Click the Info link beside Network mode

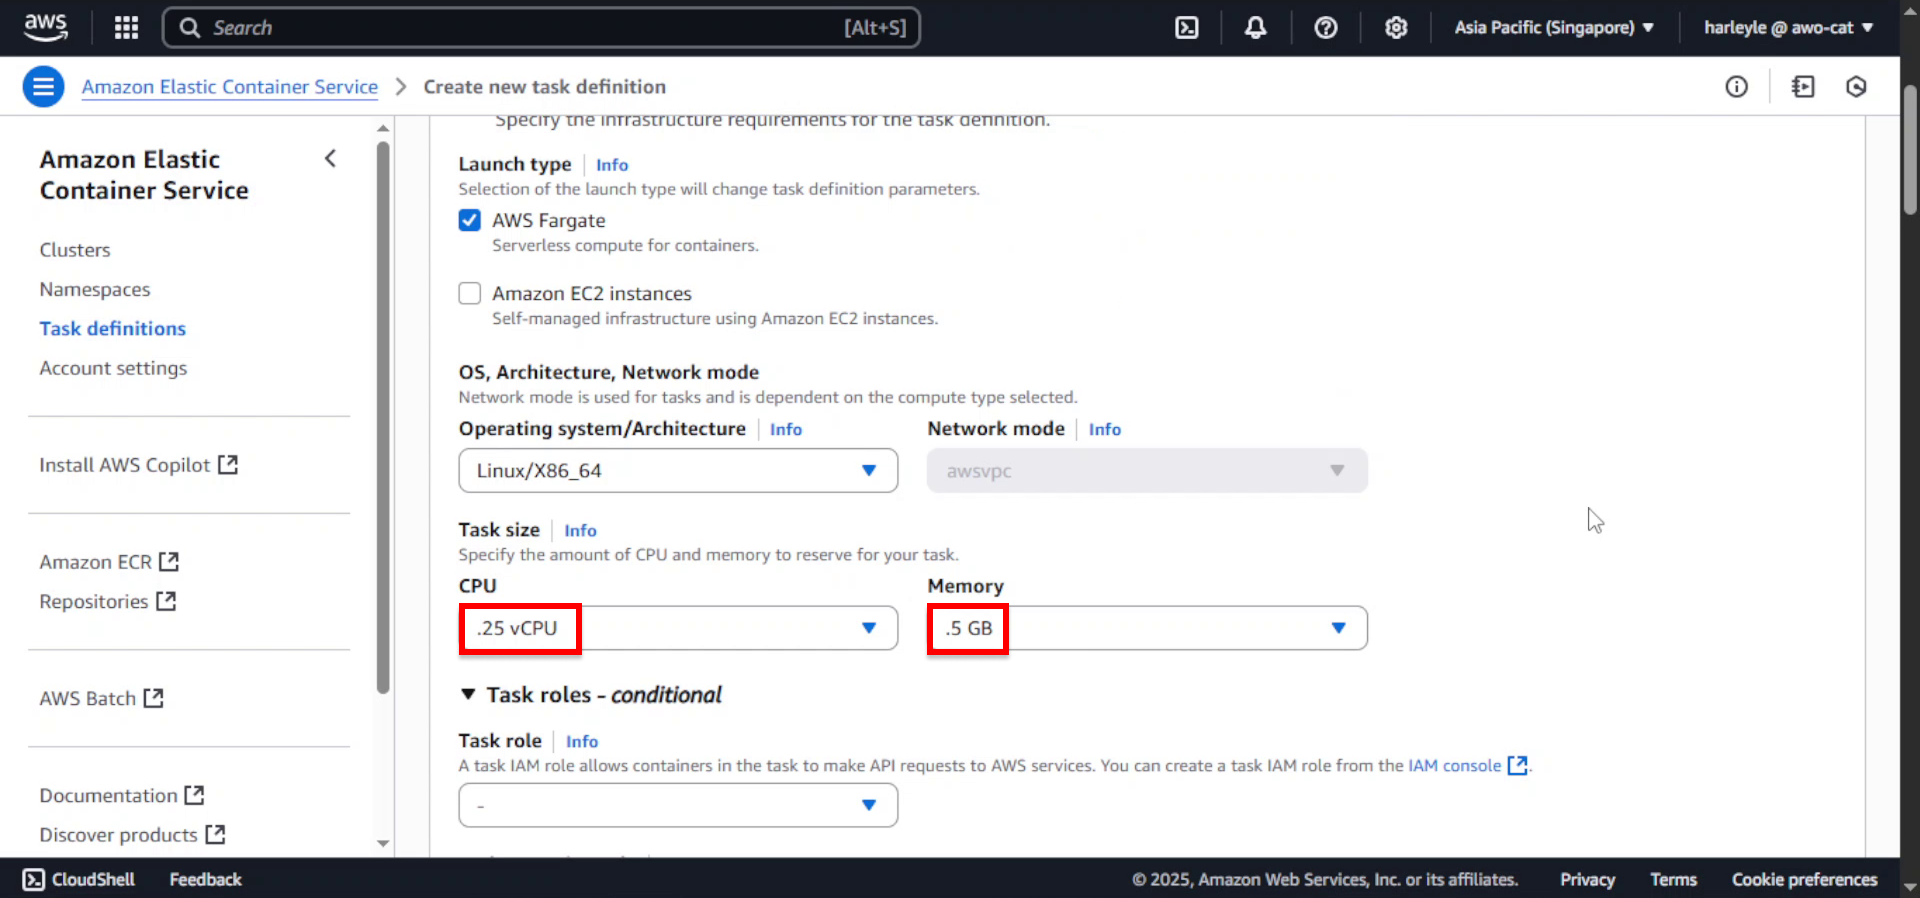(x=1105, y=429)
